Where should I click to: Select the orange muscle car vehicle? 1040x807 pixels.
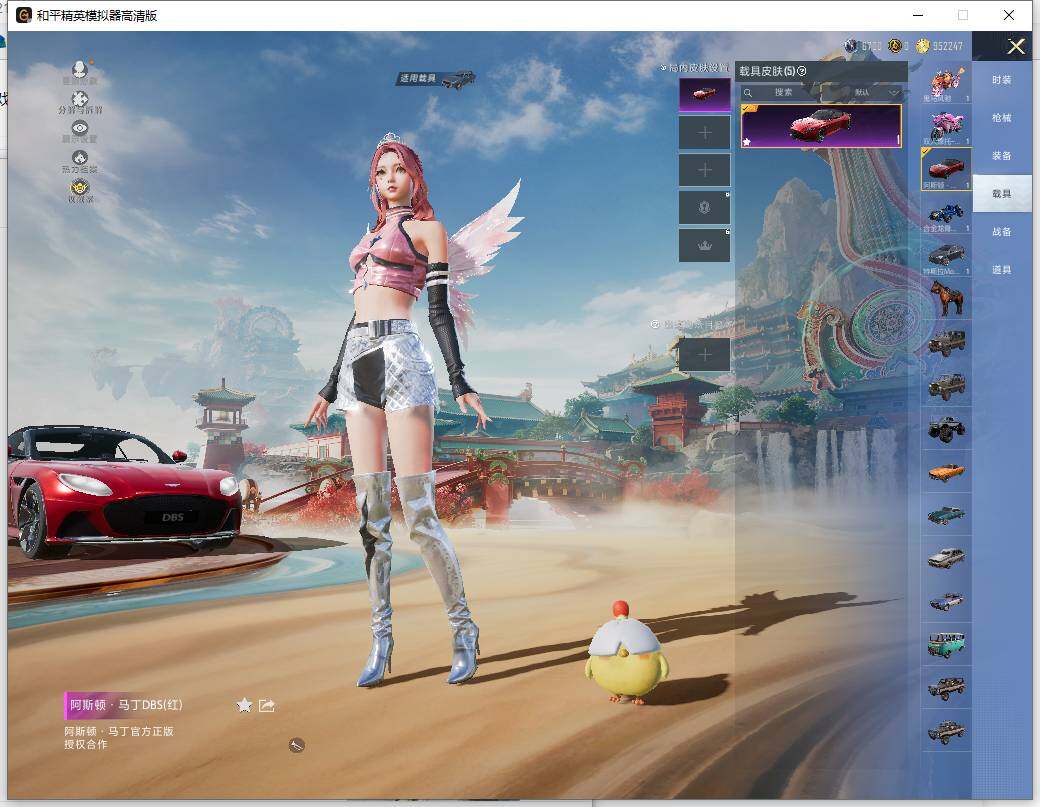click(946, 472)
